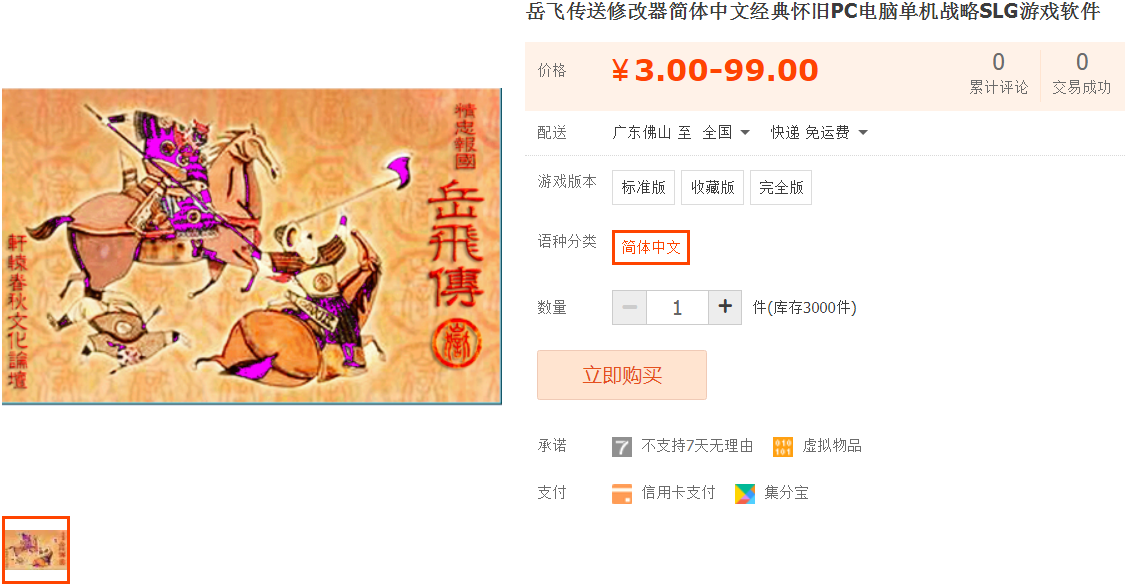Select the 收藏版 game version

712,188
